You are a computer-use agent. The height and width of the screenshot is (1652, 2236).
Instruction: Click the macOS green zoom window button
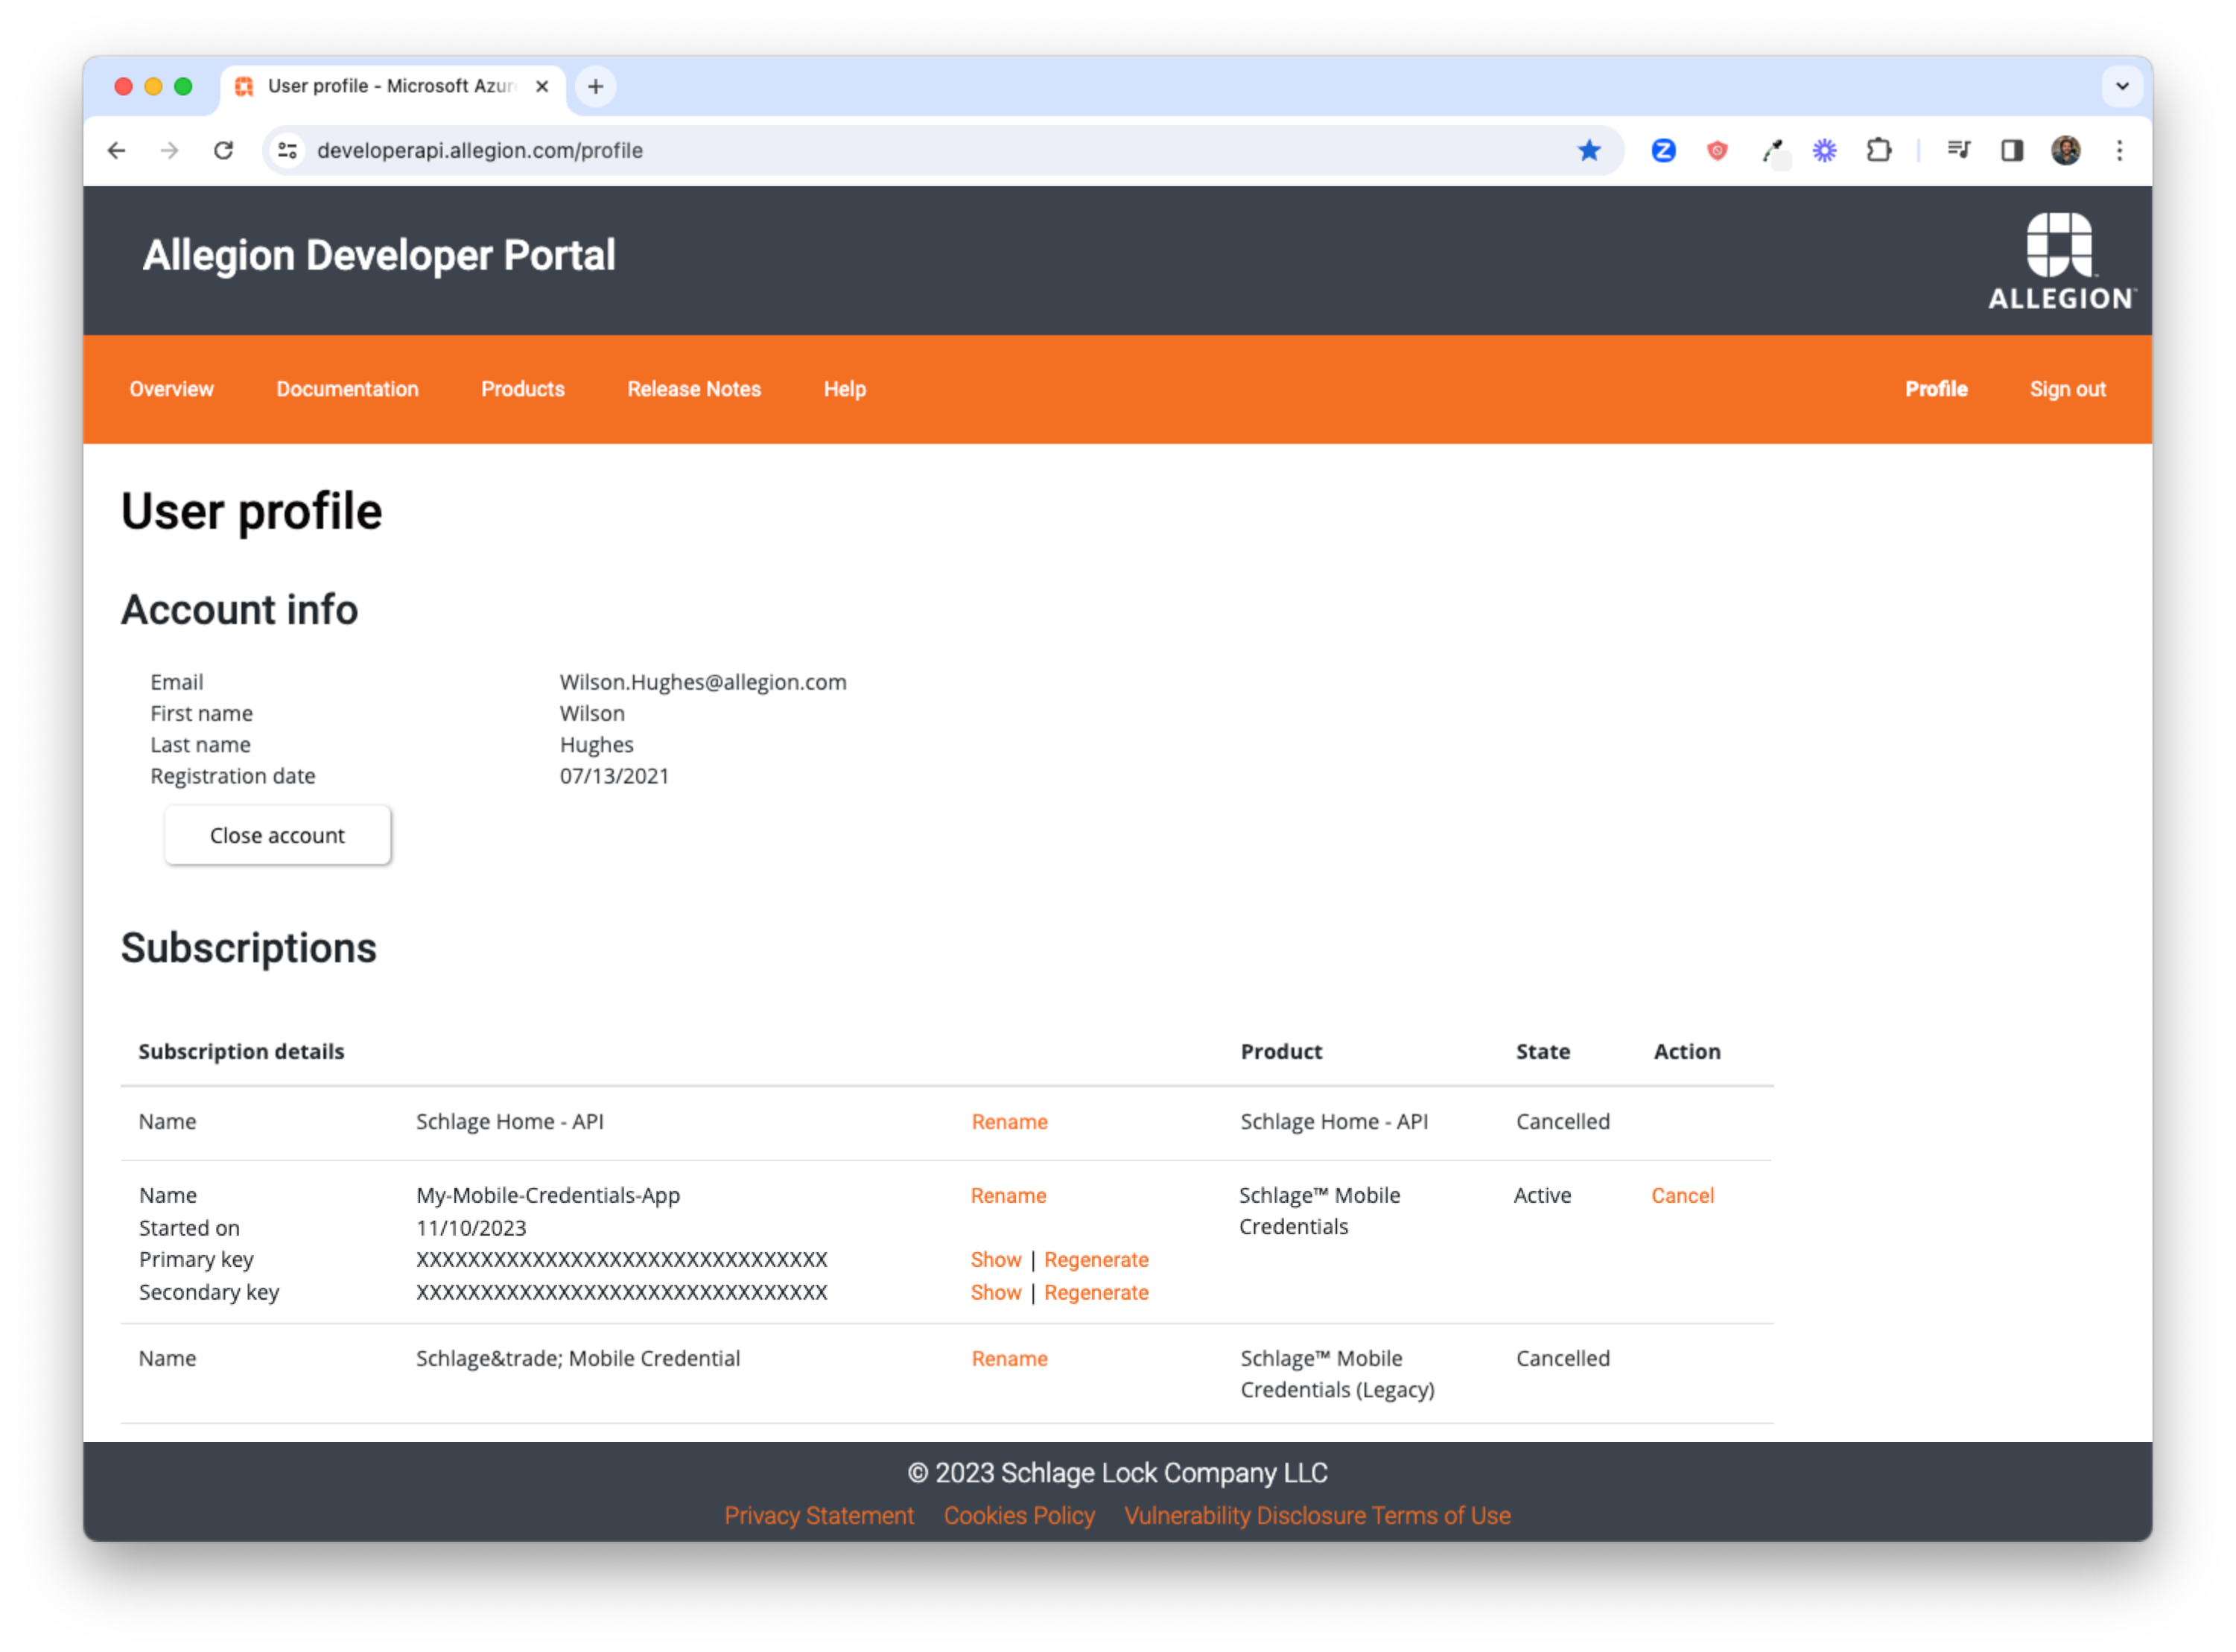coord(183,86)
